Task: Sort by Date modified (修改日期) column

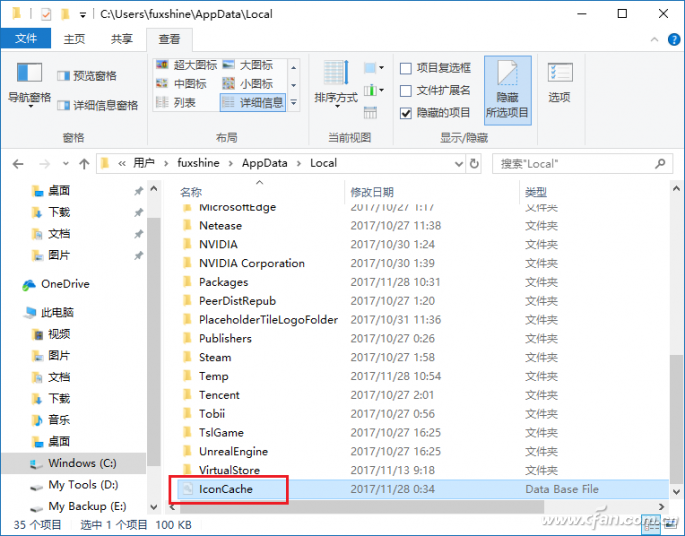Action: [x=372, y=192]
